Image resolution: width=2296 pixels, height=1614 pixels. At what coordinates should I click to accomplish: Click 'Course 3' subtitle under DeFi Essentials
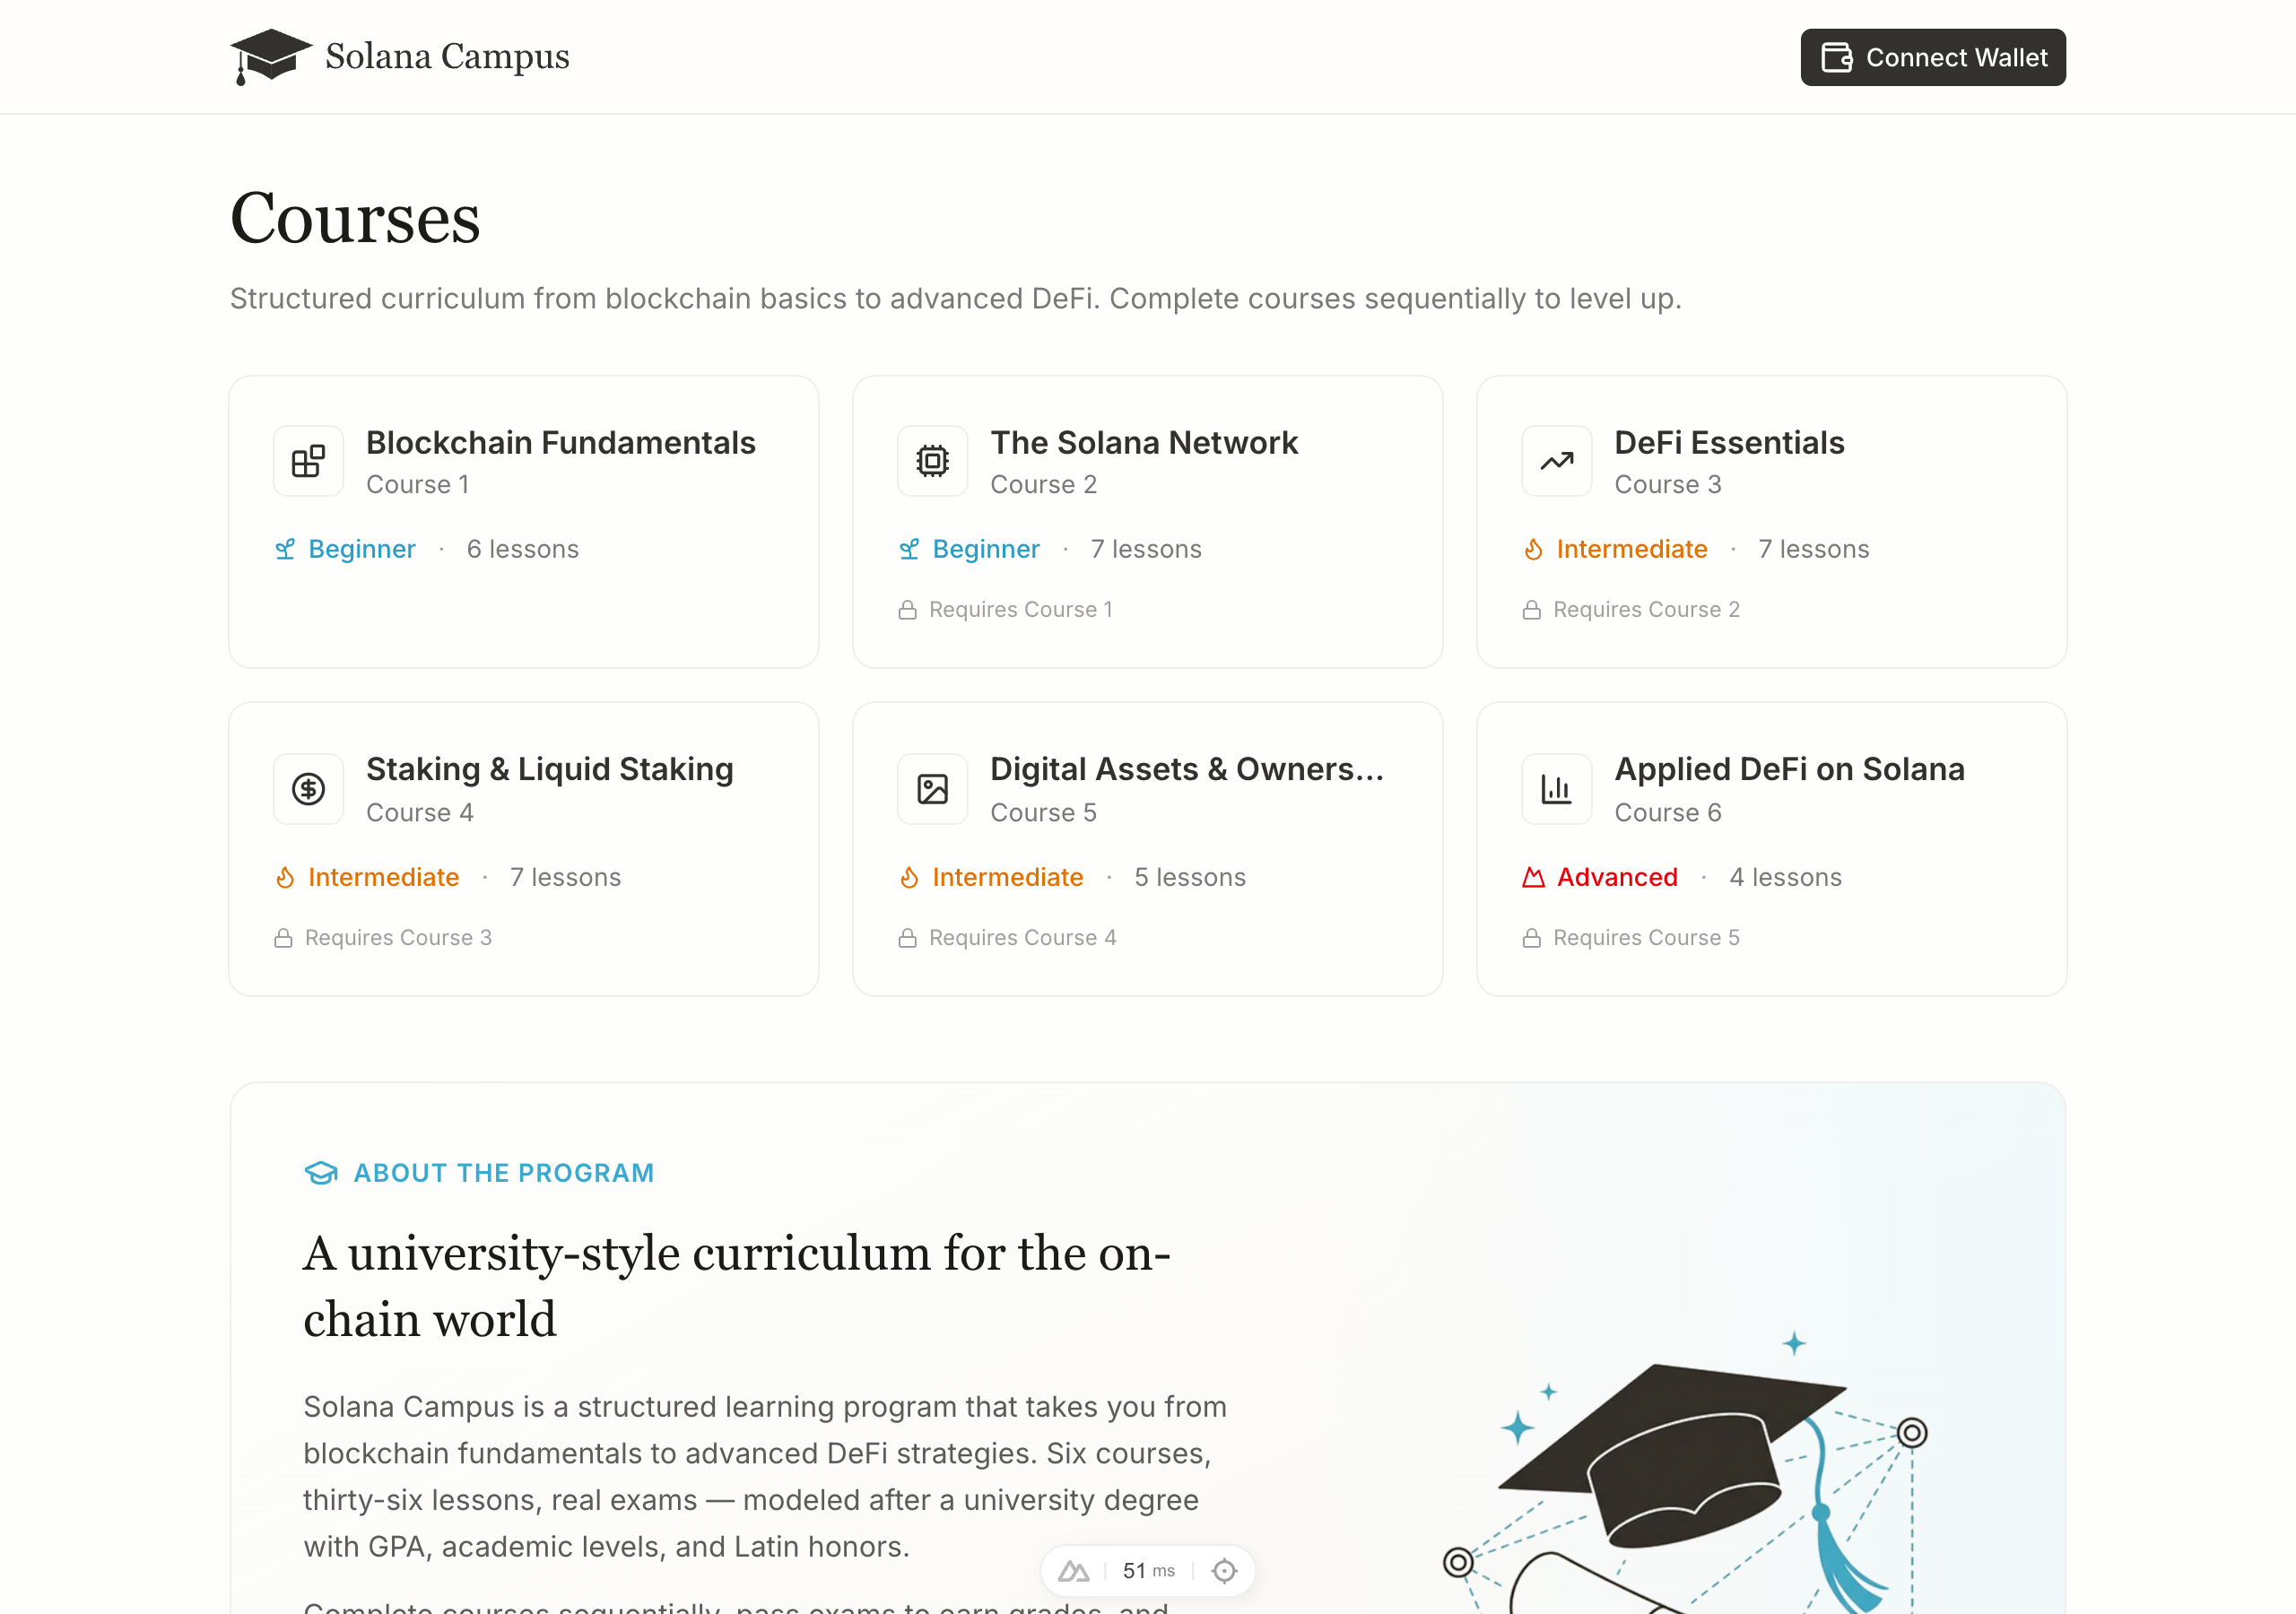point(1667,485)
